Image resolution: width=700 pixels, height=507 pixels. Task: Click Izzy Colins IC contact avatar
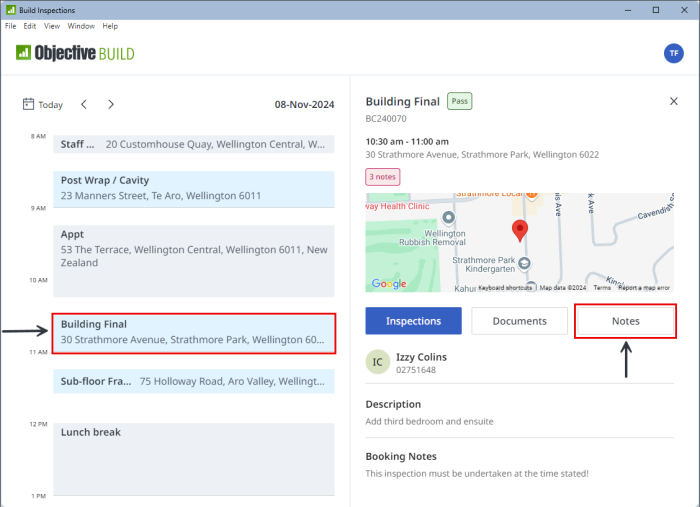click(x=377, y=362)
